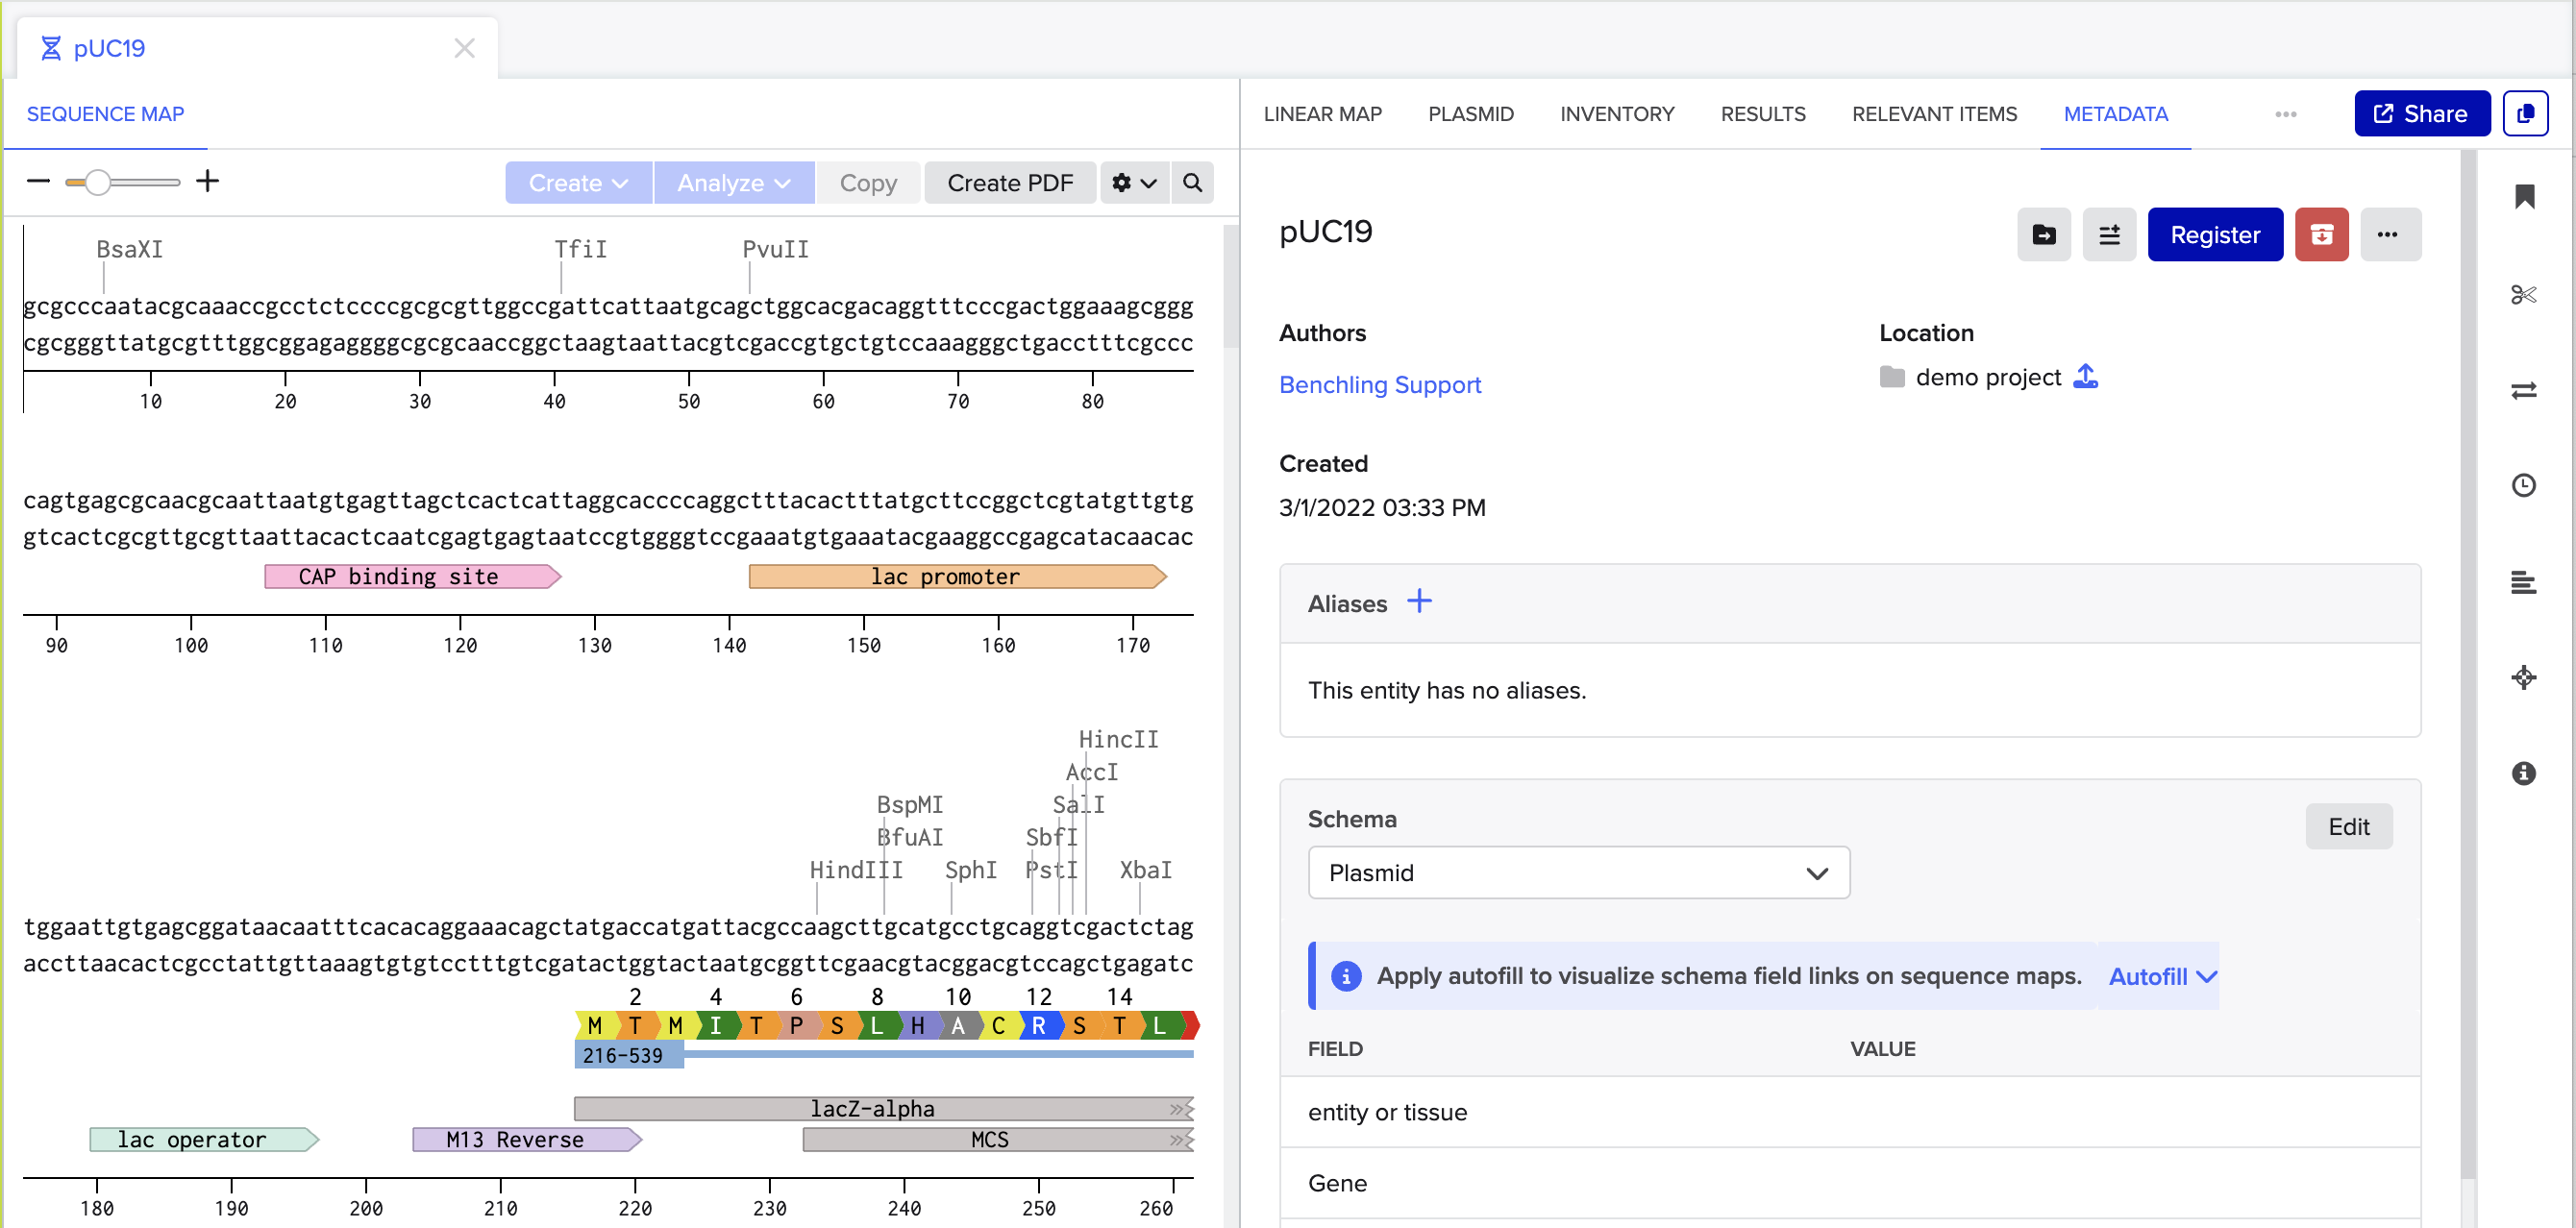Click move to folder icon
The image size is (2576, 1228).
[2043, 235]
